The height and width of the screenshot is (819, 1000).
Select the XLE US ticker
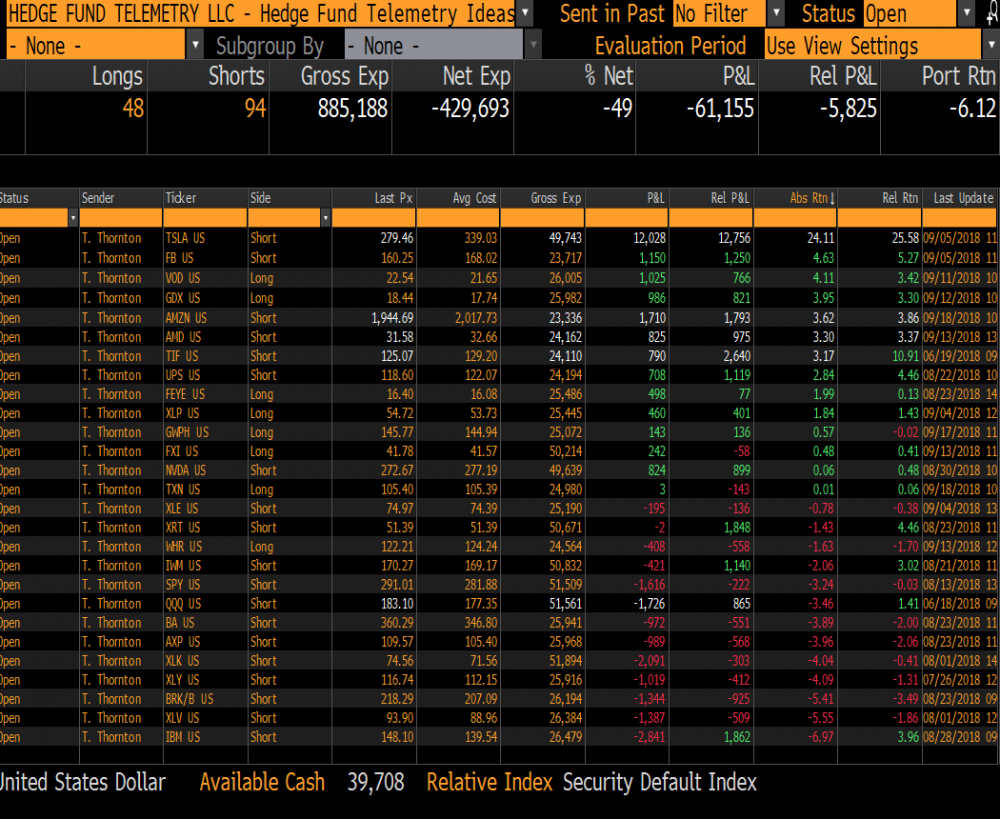(182, 508)
